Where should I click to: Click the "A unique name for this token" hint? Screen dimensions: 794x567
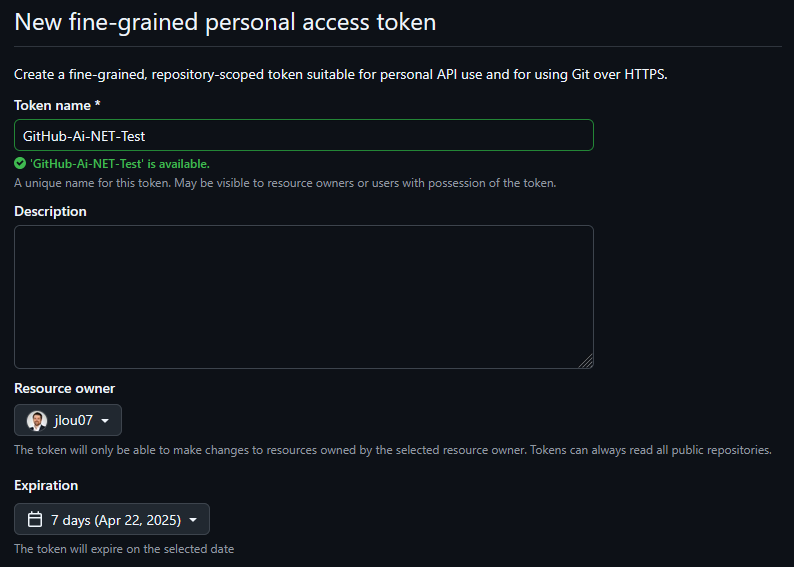pyautogui.click(x=285, y=183)
